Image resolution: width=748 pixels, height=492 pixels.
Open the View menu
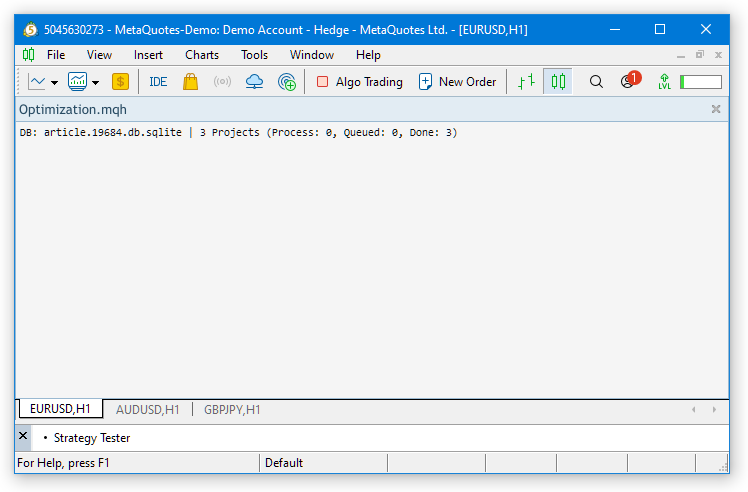99,55
